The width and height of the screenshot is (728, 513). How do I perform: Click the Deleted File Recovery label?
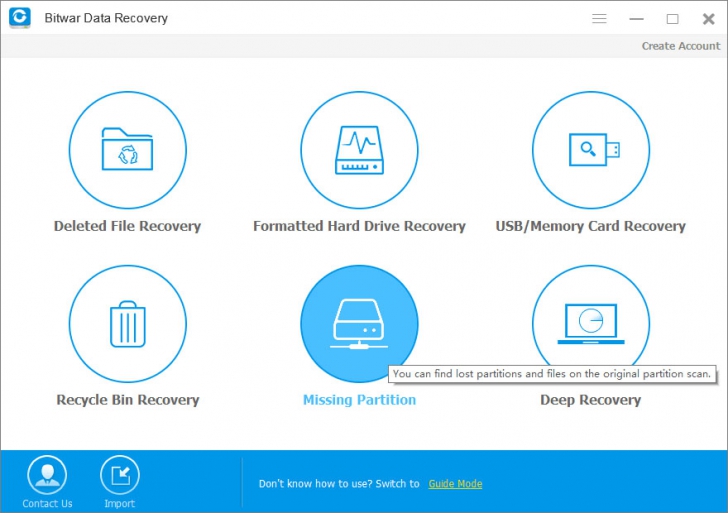point(127,226)
